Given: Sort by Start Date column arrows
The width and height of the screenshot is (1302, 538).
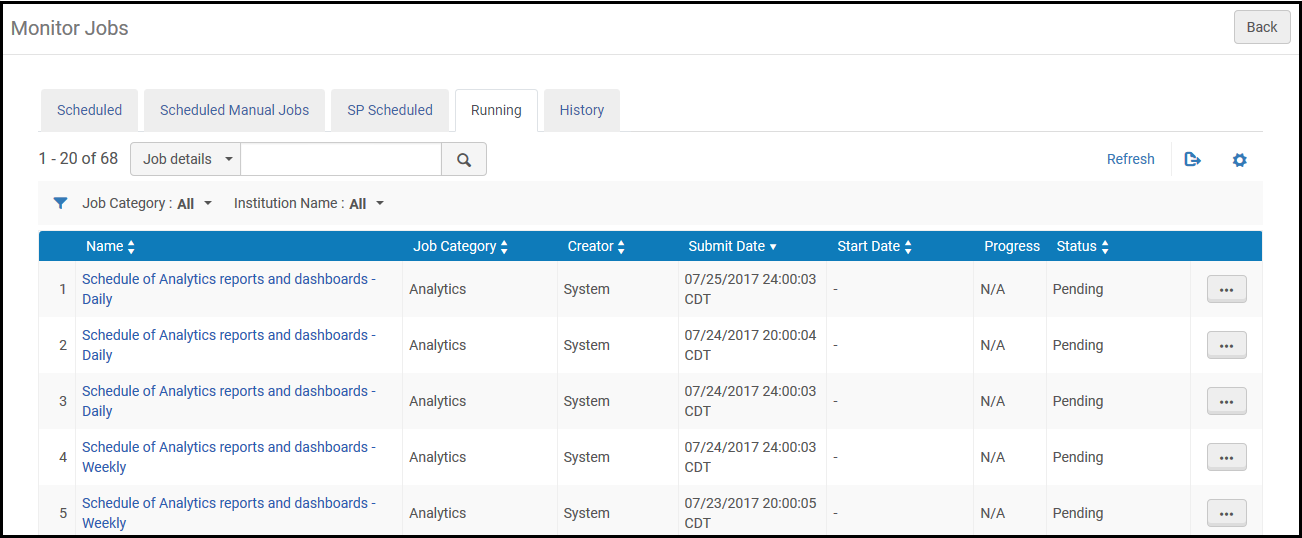Looking at the screenshot, I should pyautogui.click(x=908, y=247).
